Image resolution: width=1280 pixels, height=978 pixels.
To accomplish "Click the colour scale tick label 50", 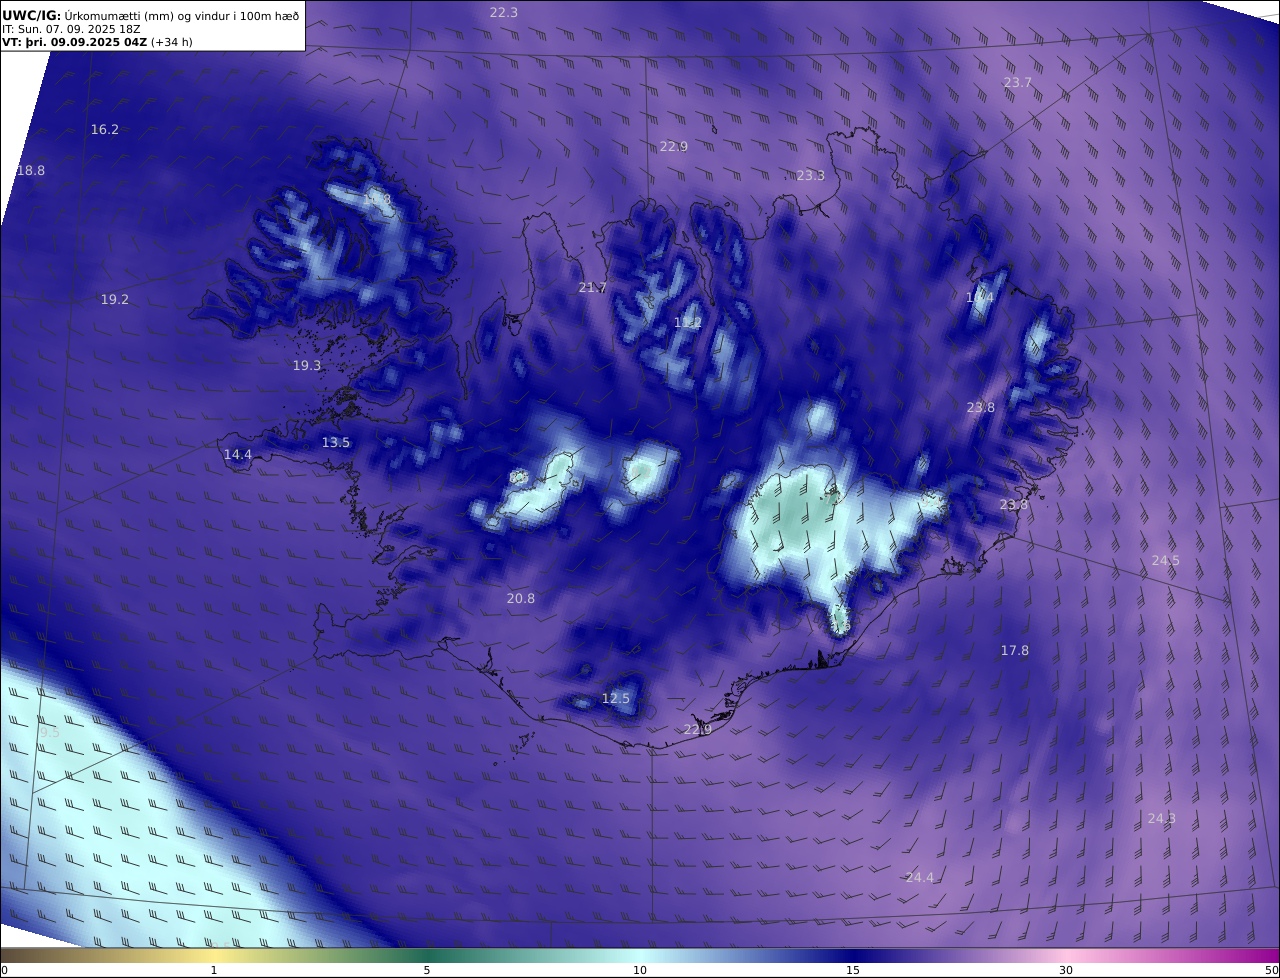I will (x=1272, y=970).
